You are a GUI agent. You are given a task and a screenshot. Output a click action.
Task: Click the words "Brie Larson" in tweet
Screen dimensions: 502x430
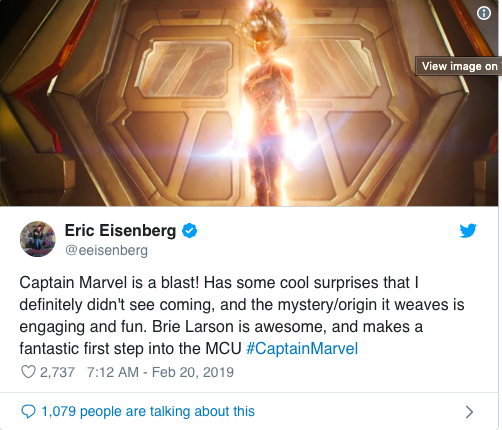coord(193,327)
